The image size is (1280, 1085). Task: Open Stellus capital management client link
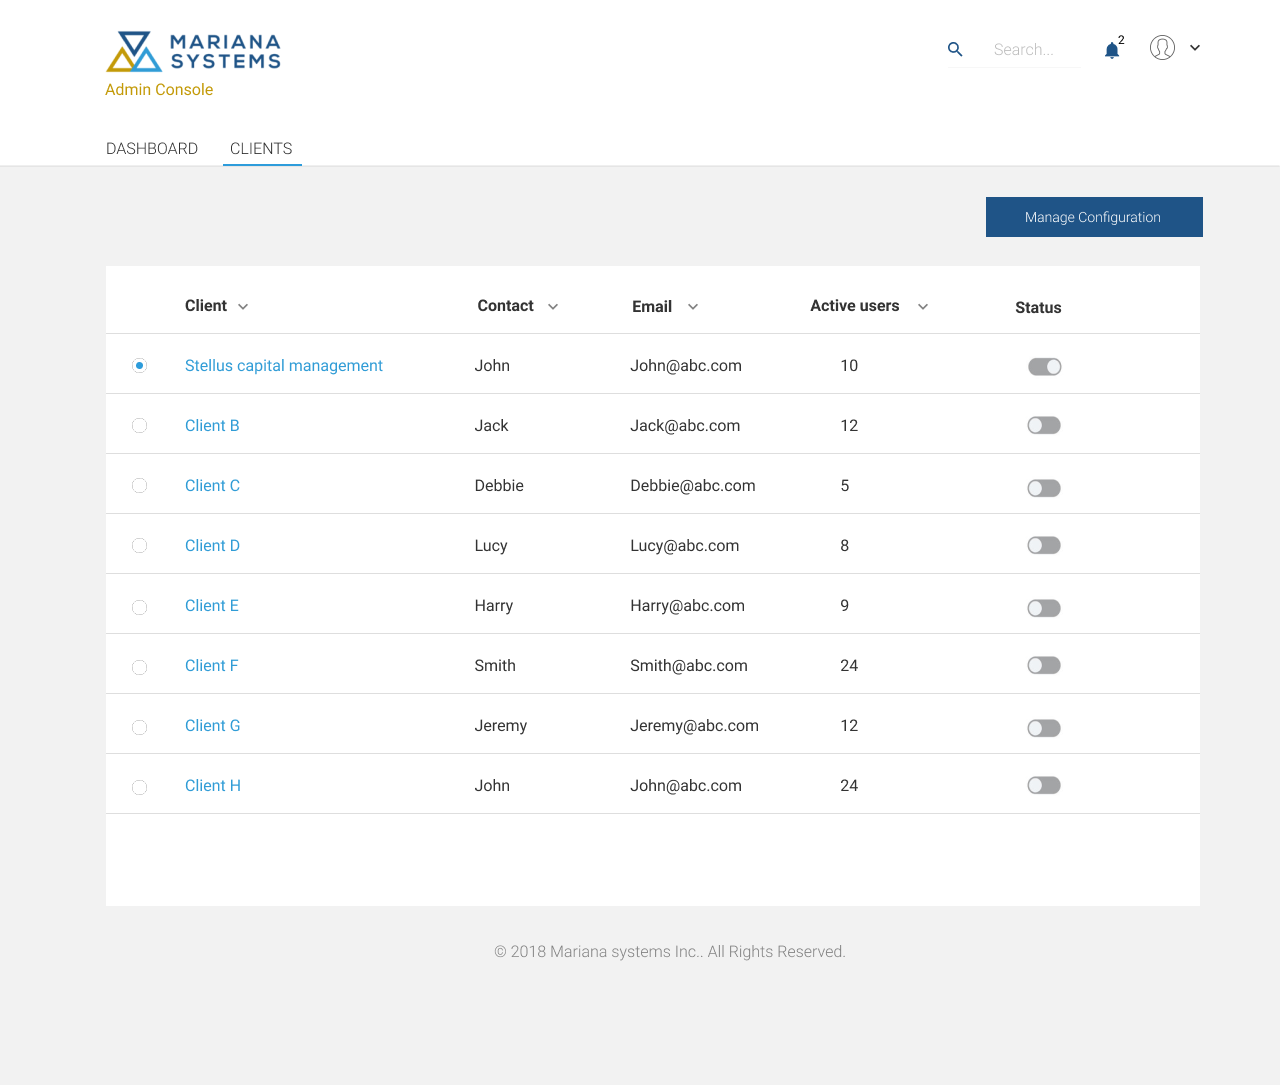284,365
